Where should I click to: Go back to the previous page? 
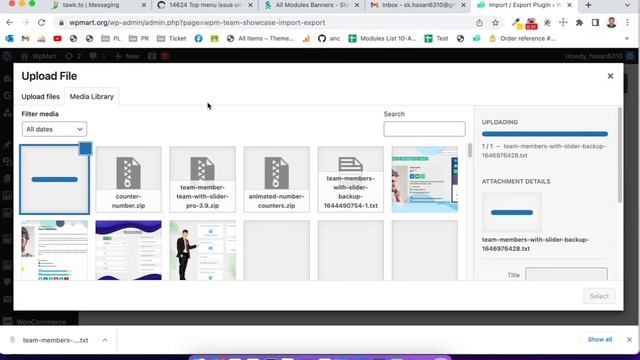point(9,22)
